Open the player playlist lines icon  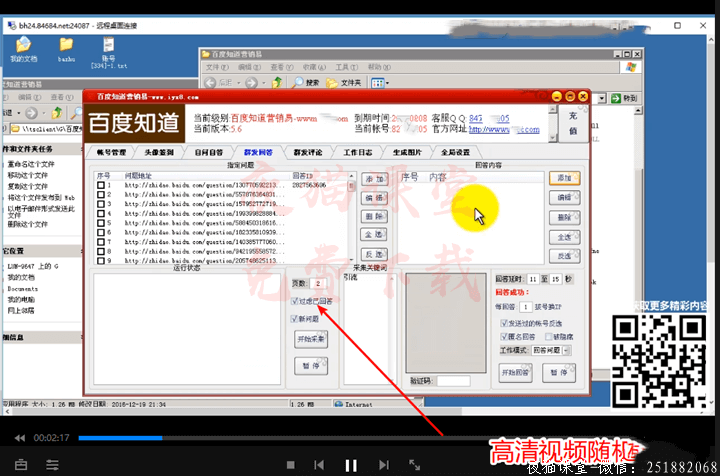click(x=52, y=465)
